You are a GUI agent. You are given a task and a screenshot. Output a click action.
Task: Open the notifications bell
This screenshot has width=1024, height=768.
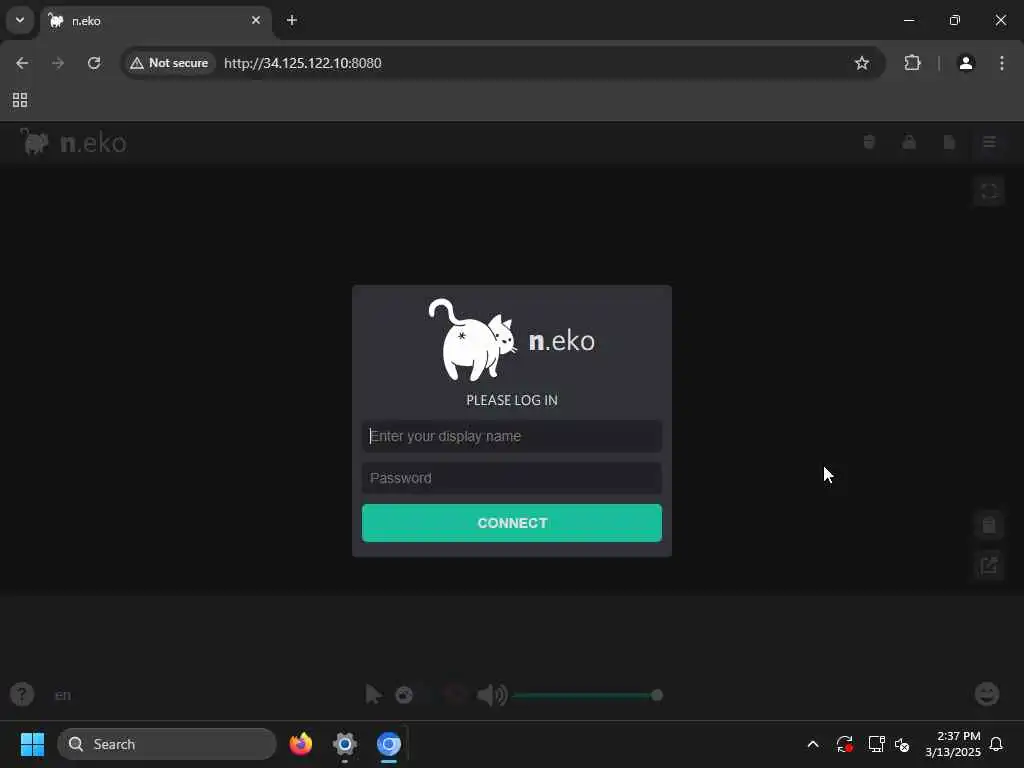point(996,744)
